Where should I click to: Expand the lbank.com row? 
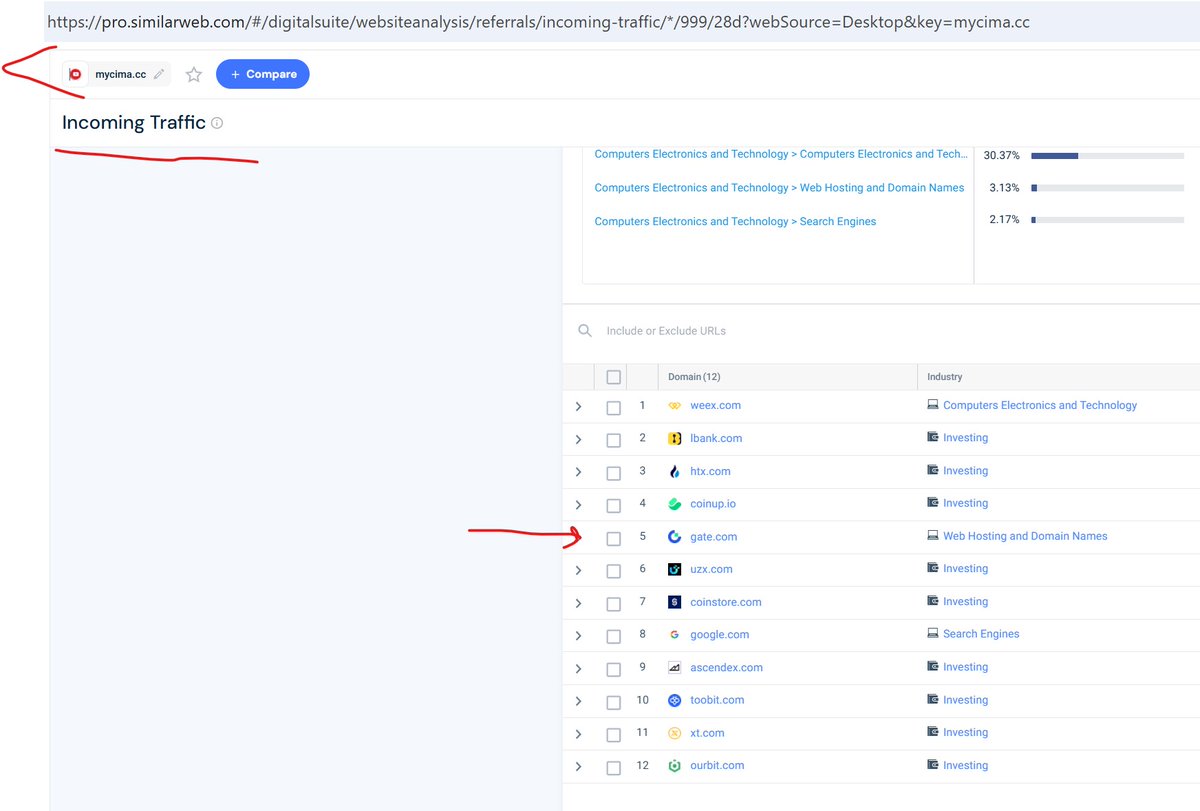click(x=578, y=440)
